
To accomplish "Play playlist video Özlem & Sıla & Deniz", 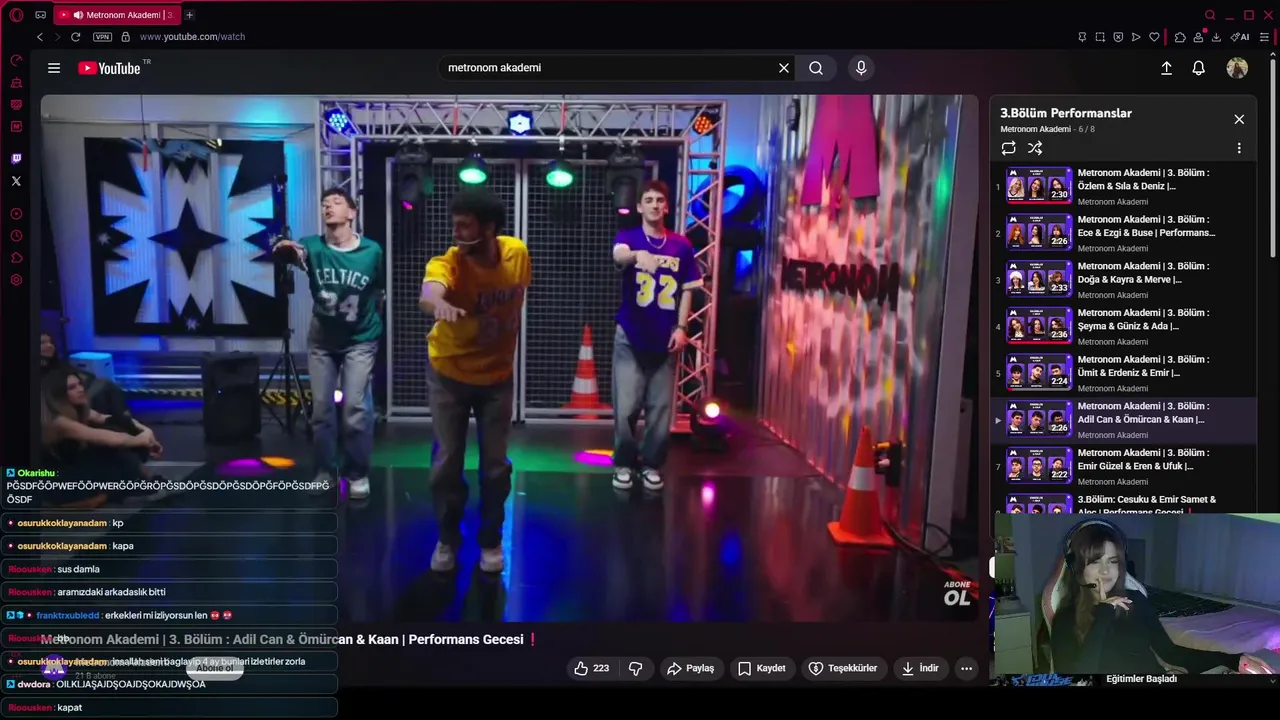I will click(x=1123, y=187).
